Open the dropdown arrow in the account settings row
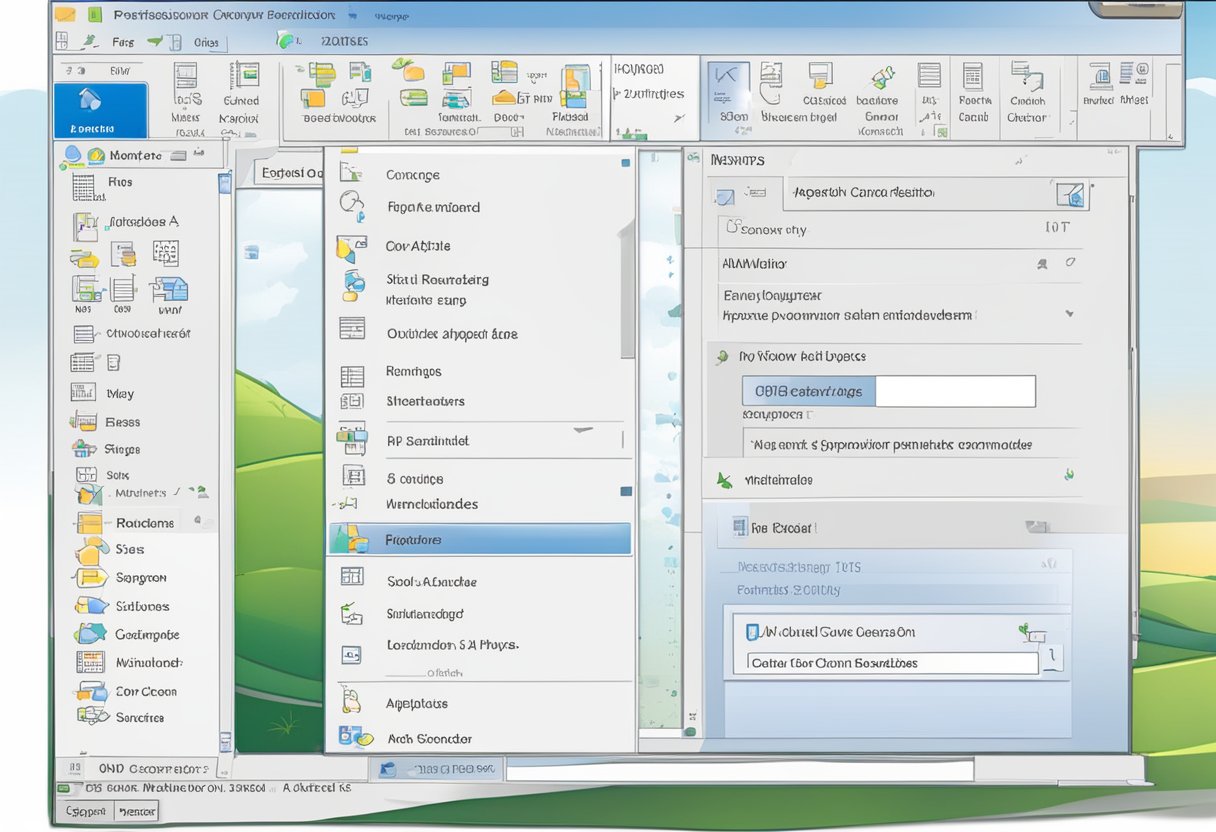The image size is (1216, 832). (x=1070, y=313)
